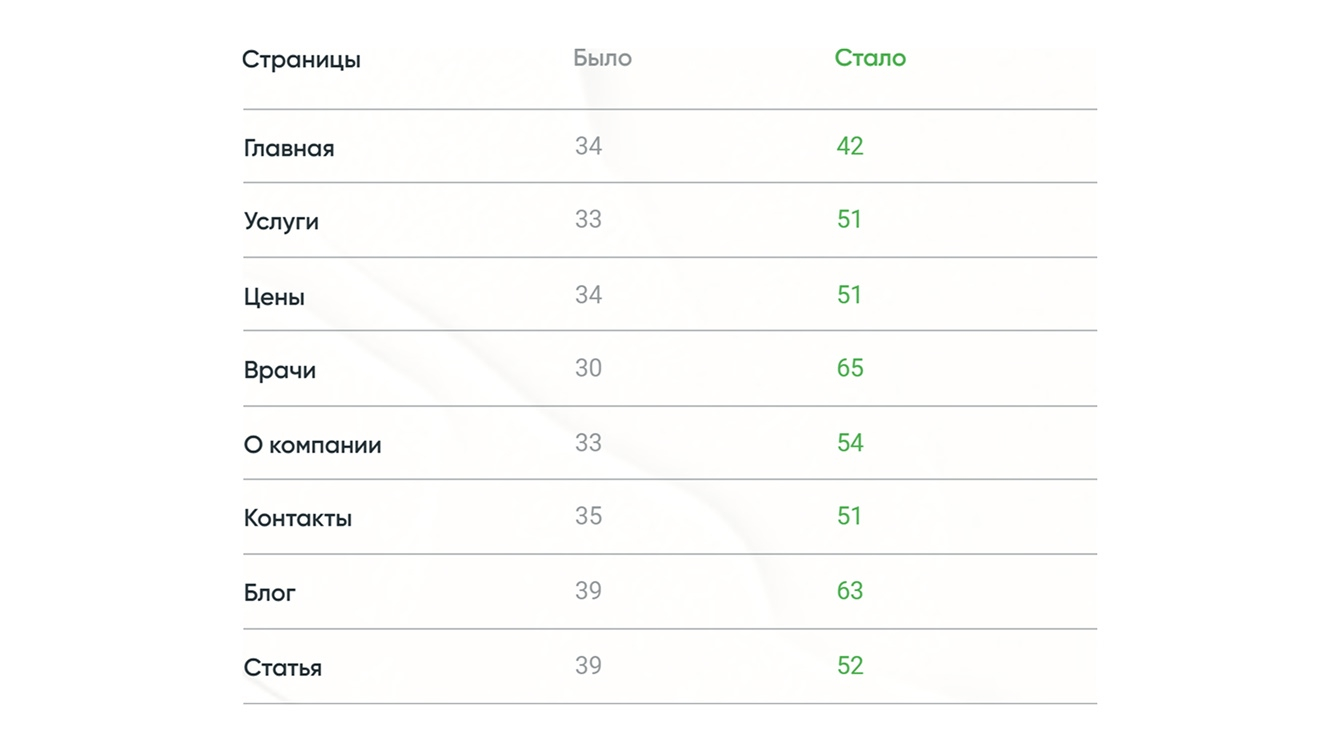Click the green value 65 for Врачи
1340x753 pixels.
[850, 368]
